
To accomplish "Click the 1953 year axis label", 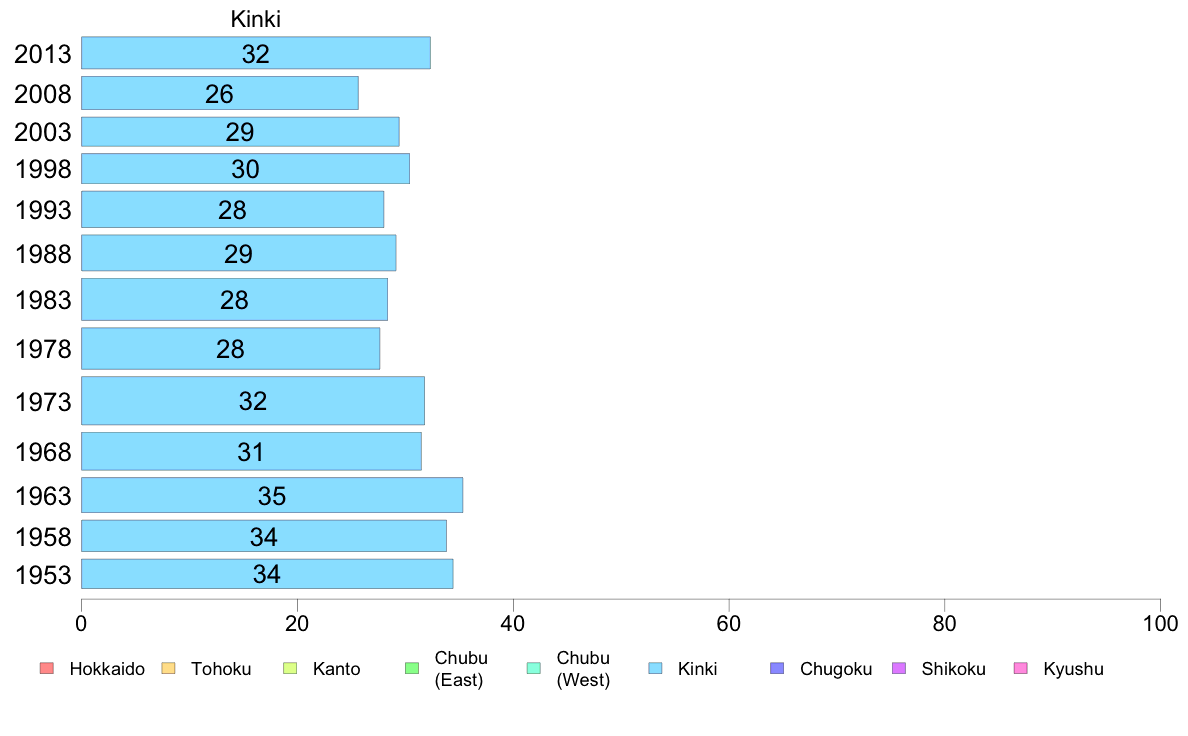I will pyautogui.click(x=43, y=575).
